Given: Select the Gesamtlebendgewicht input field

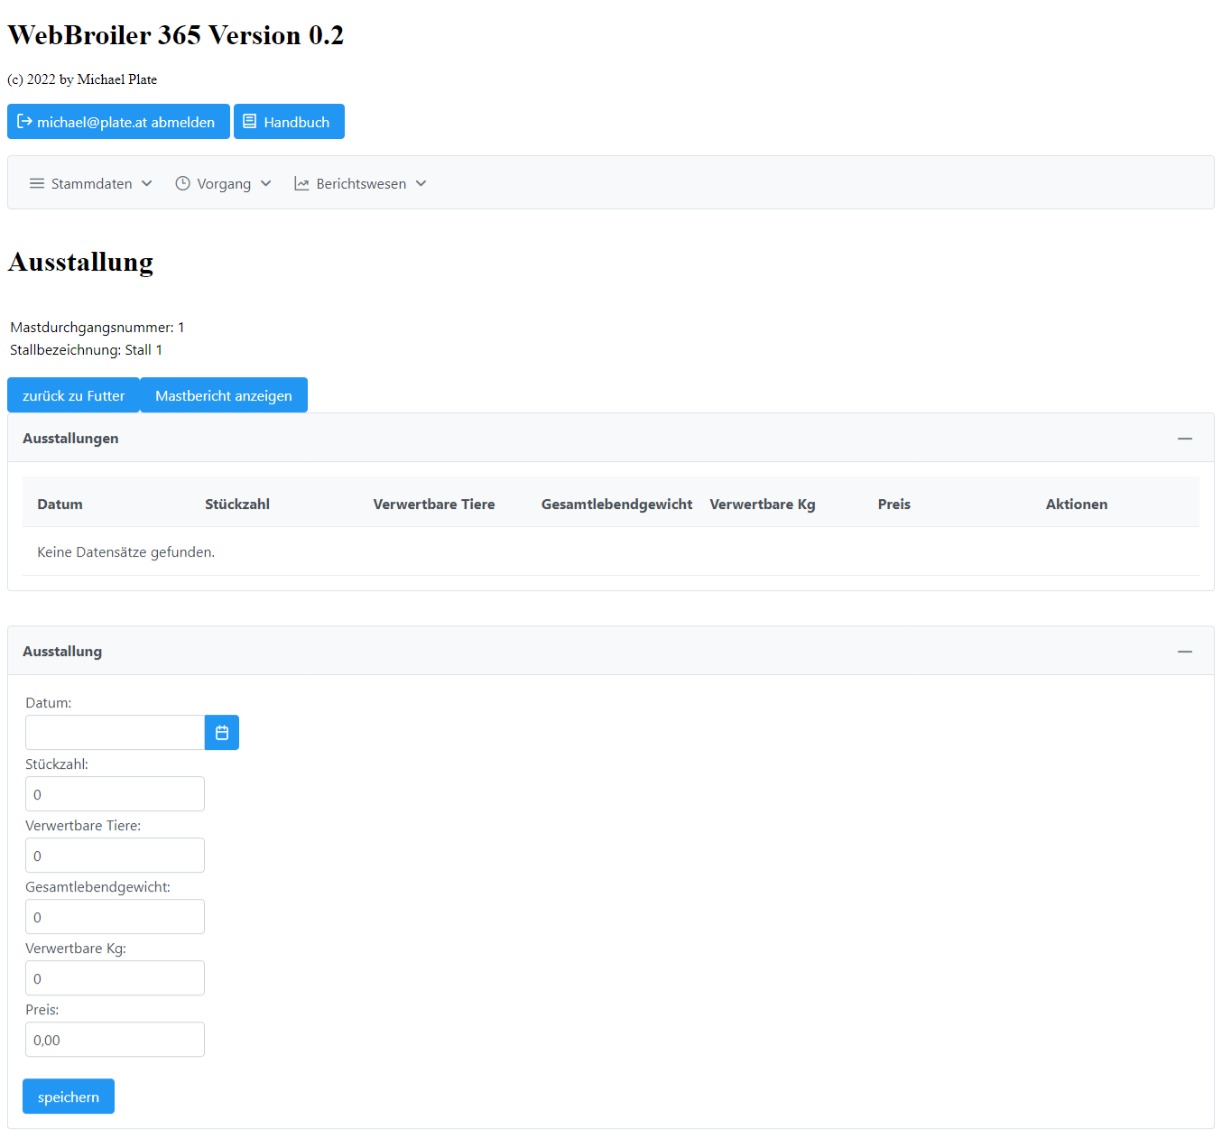Looking at the screenshot, I should pos(115,918).
